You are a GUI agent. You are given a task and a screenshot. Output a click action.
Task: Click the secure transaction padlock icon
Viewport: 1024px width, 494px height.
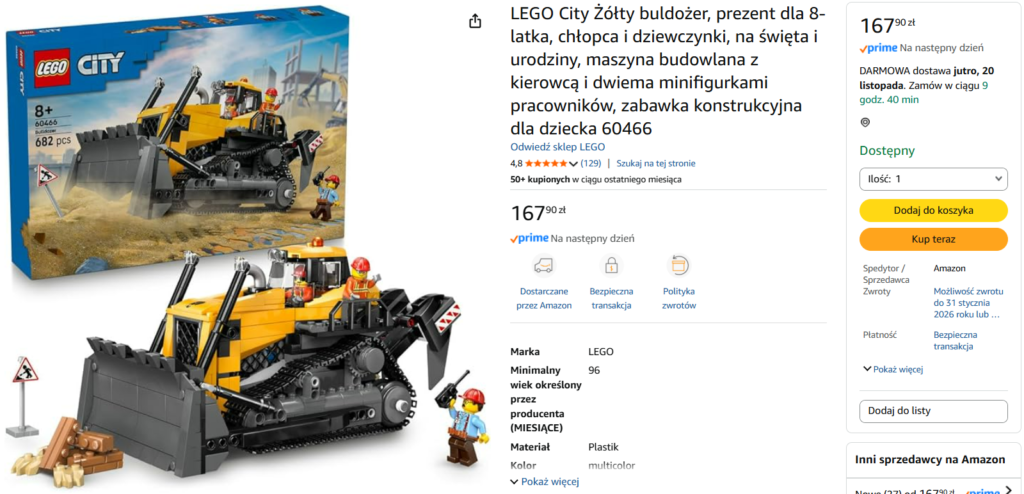coord(611,265)
